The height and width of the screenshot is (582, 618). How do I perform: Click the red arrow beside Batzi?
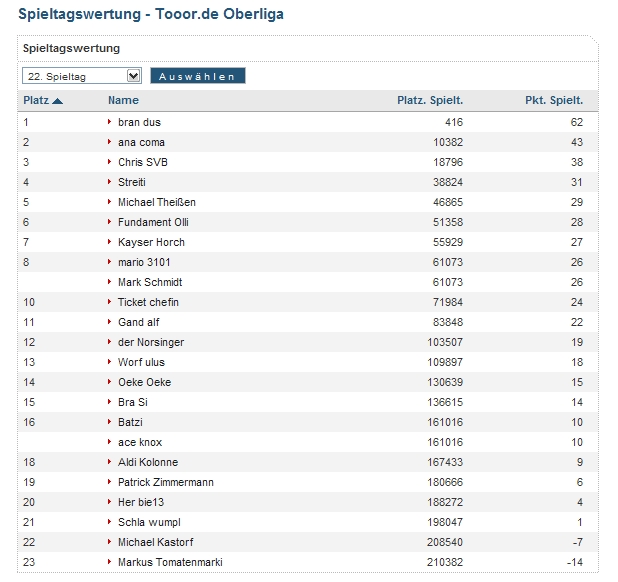[x=110, y=422]
